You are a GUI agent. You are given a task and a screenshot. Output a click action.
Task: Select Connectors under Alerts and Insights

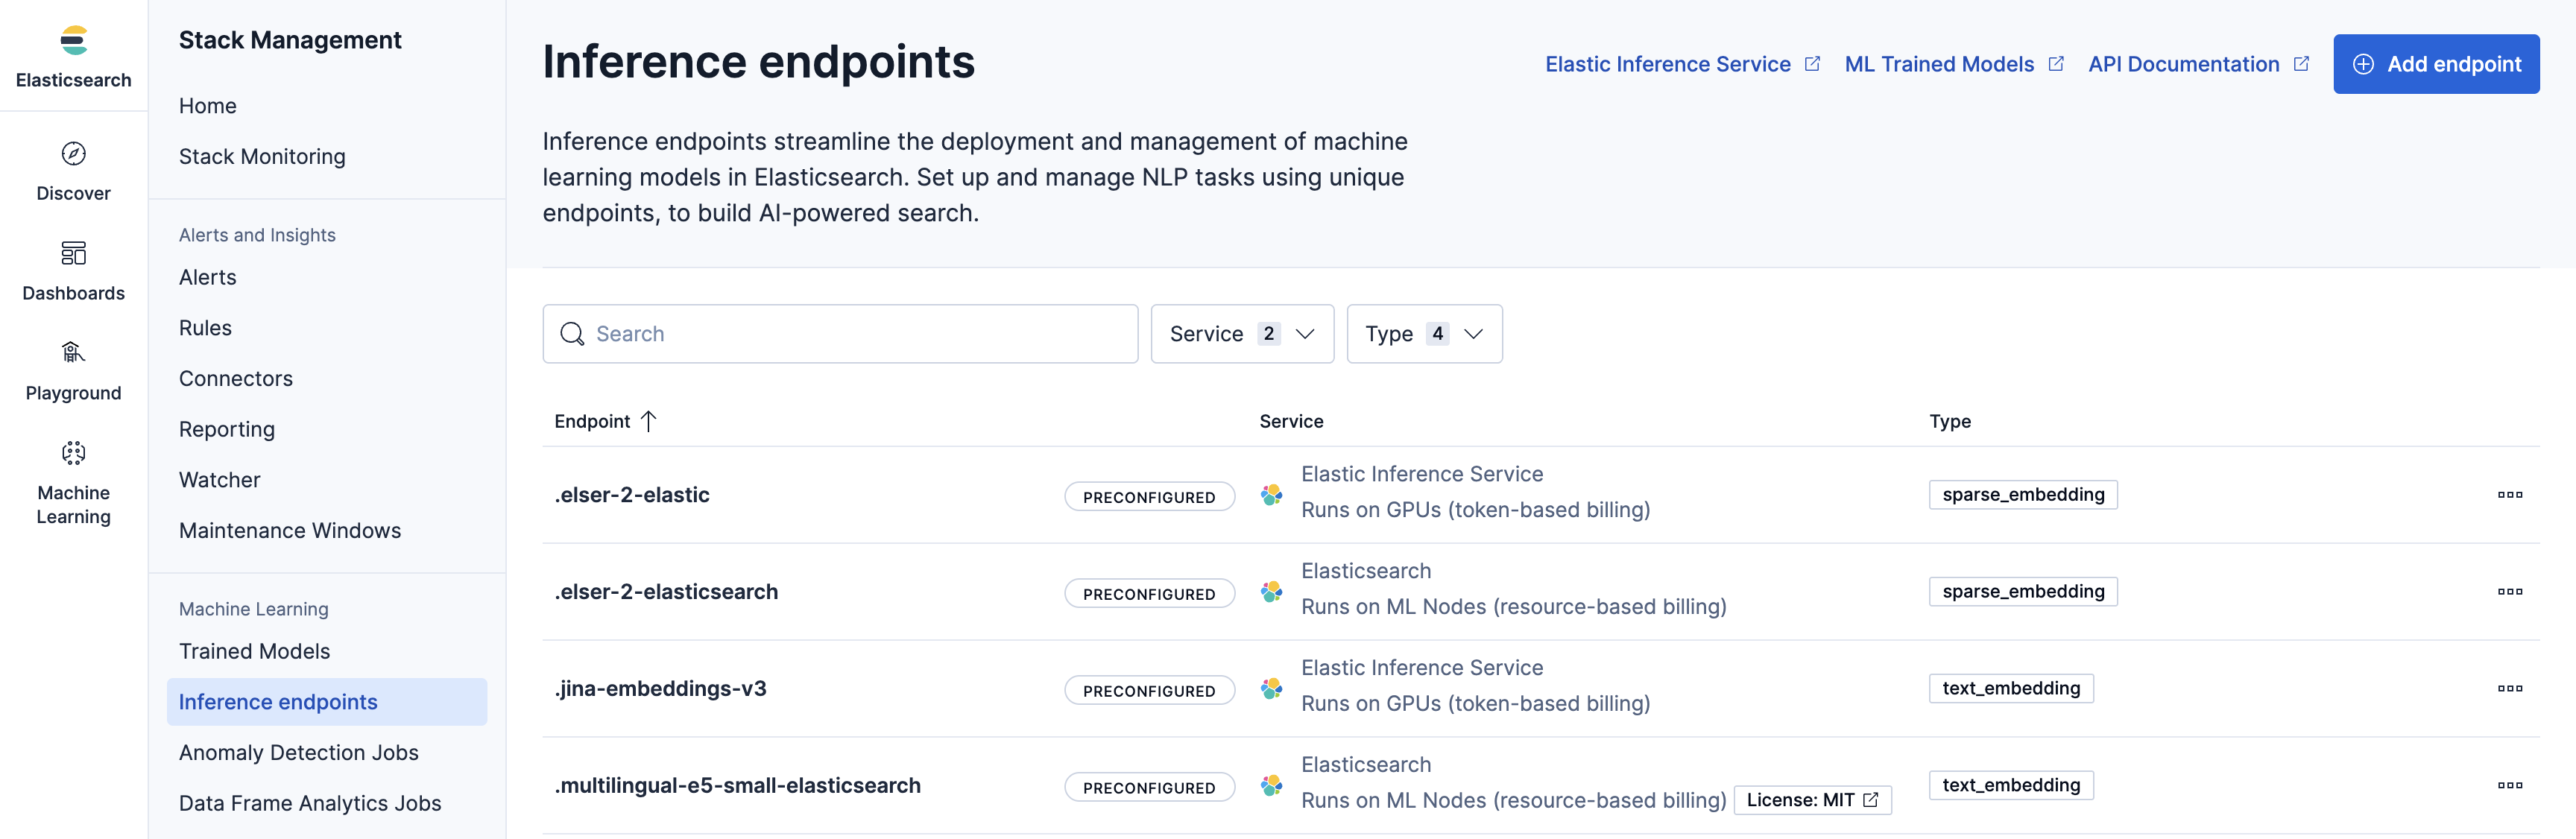click(235, 378)
